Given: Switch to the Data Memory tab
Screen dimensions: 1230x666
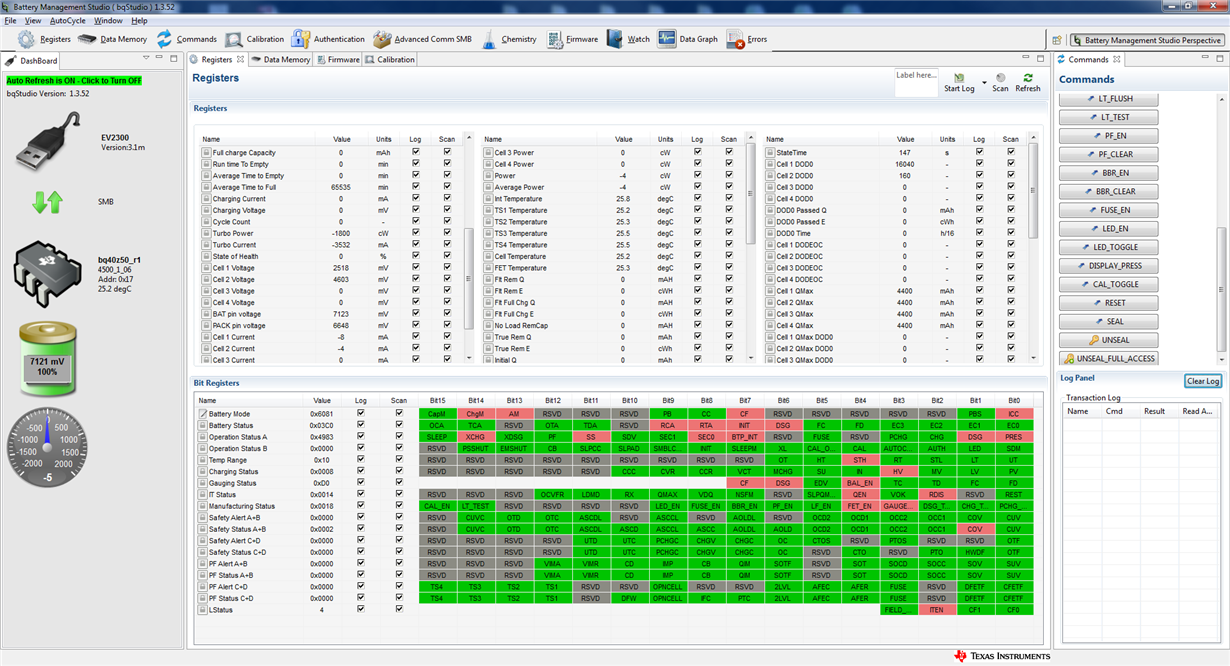Looking at the screenshot, I should (x=281, y=60).
